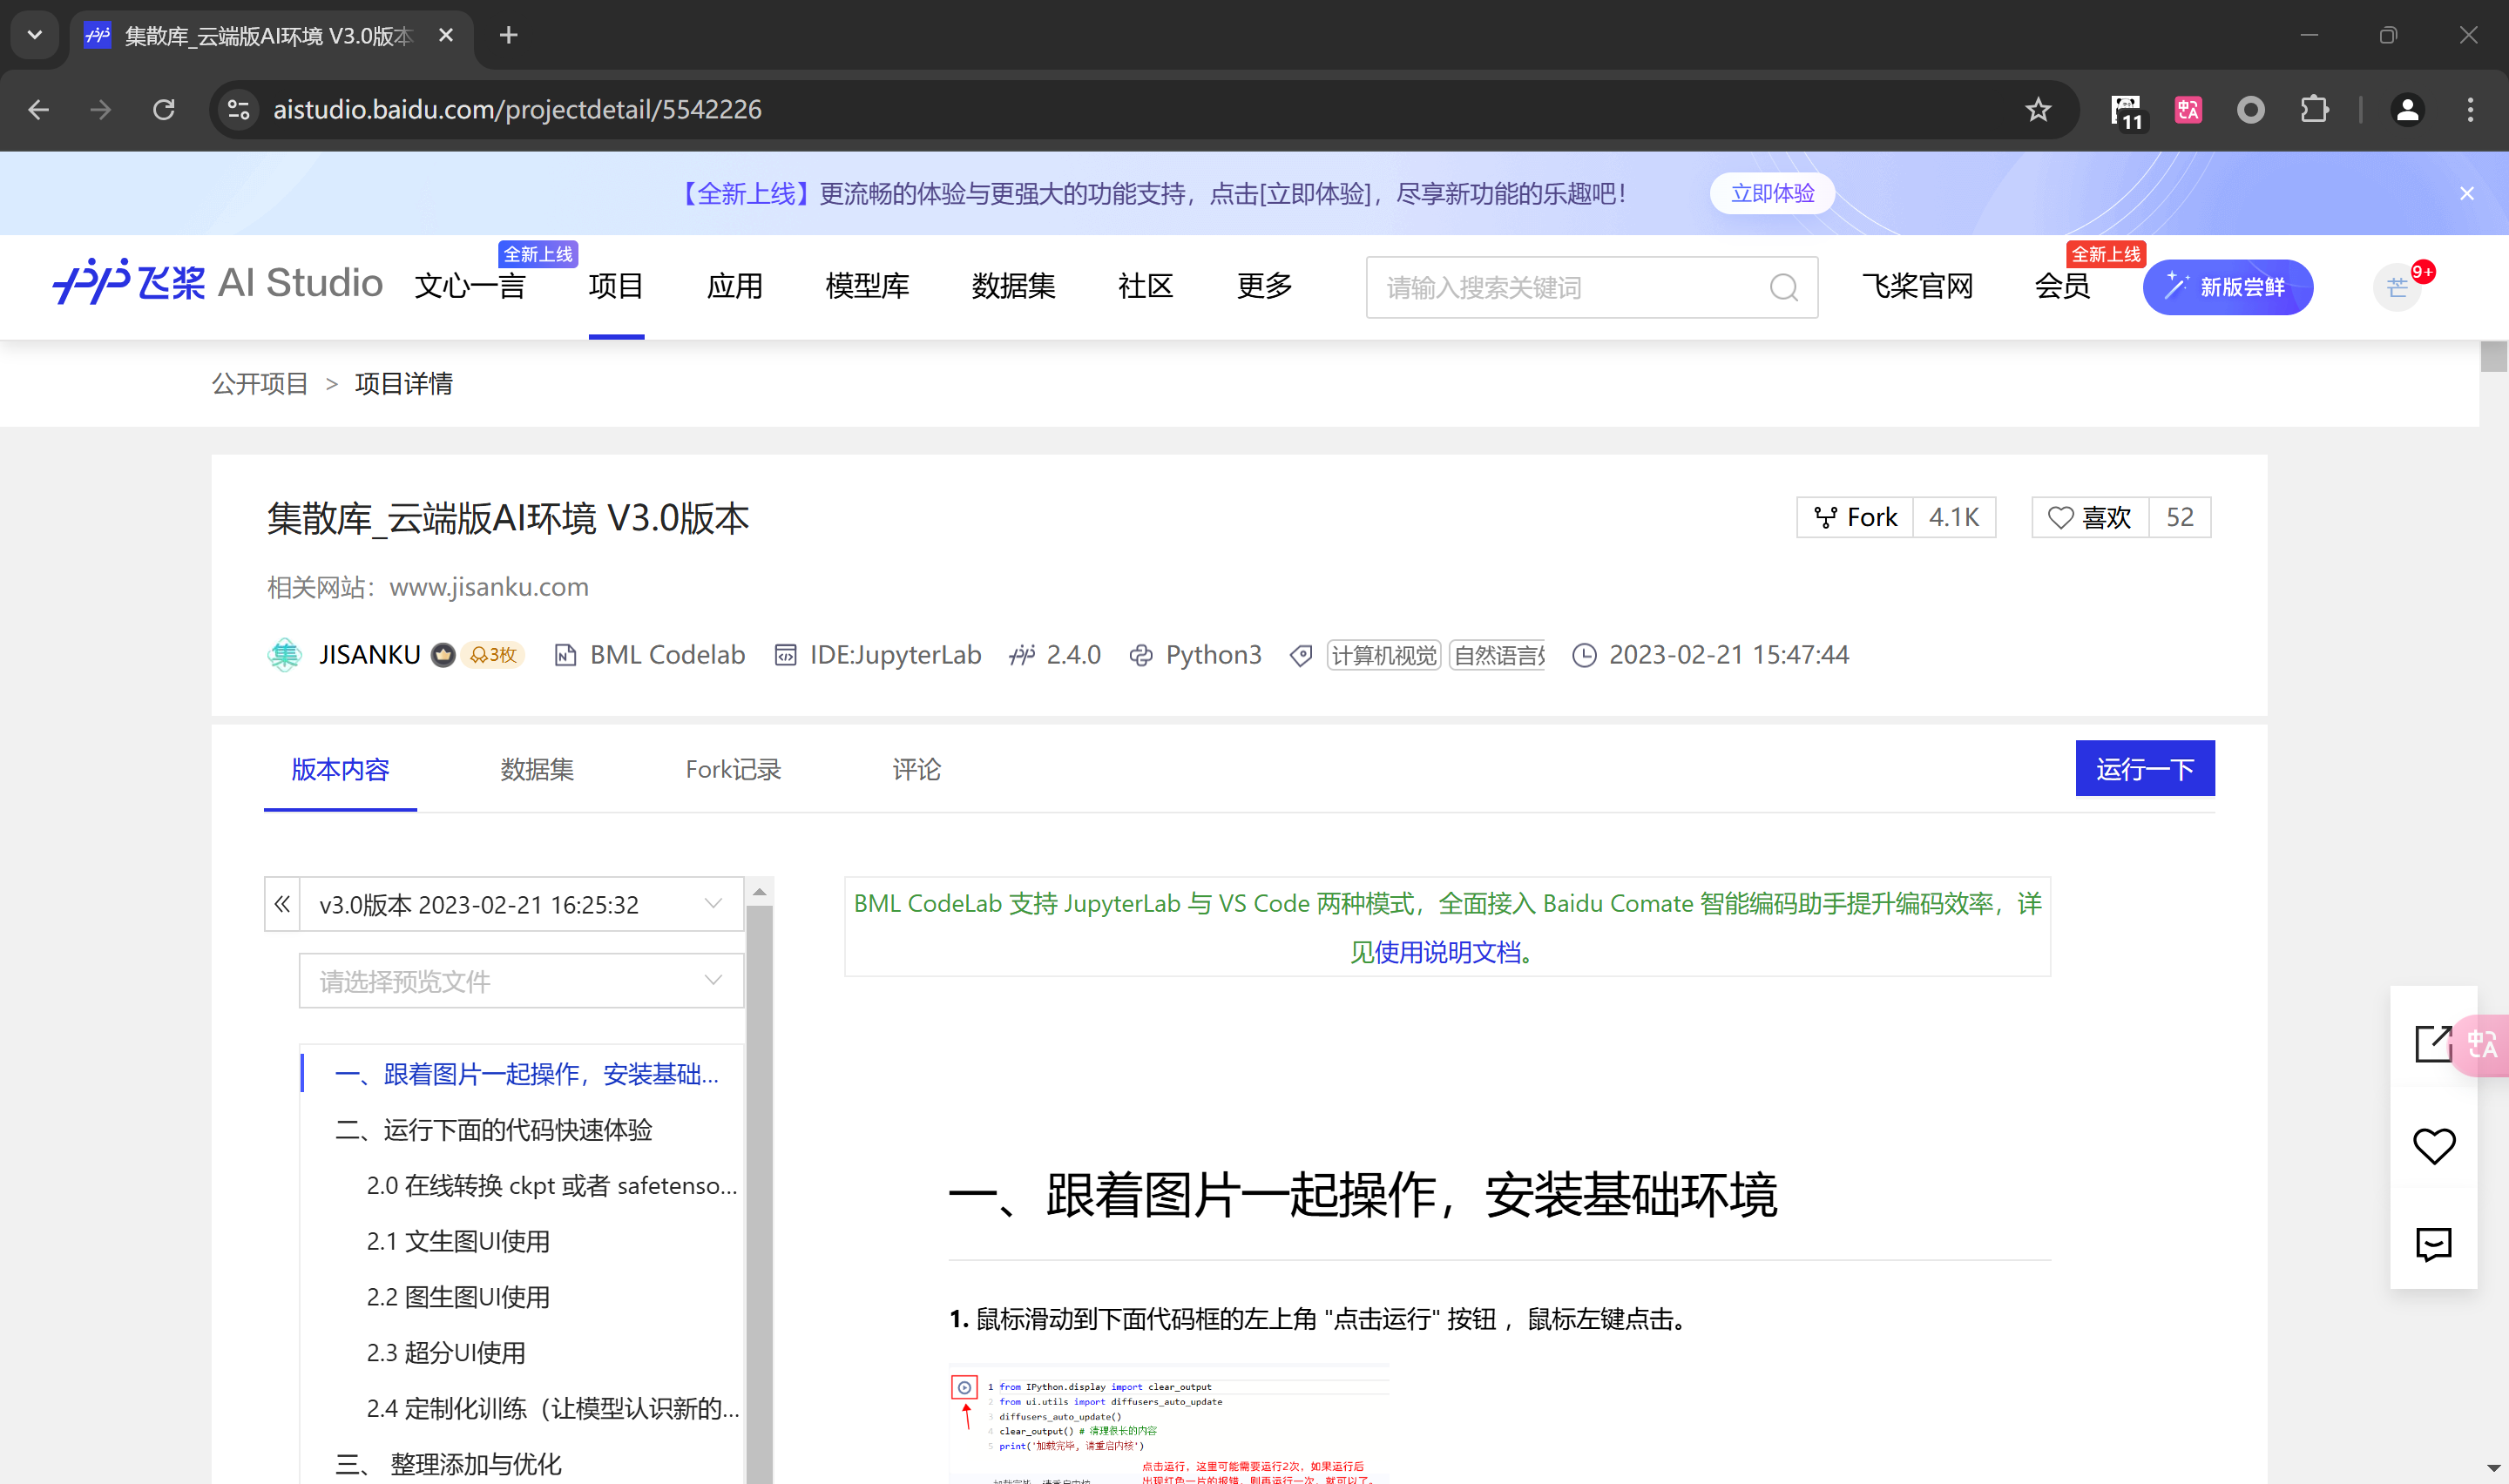Click the 计算机视觉 tag

pyautogui.click(x=1383, y=655)
